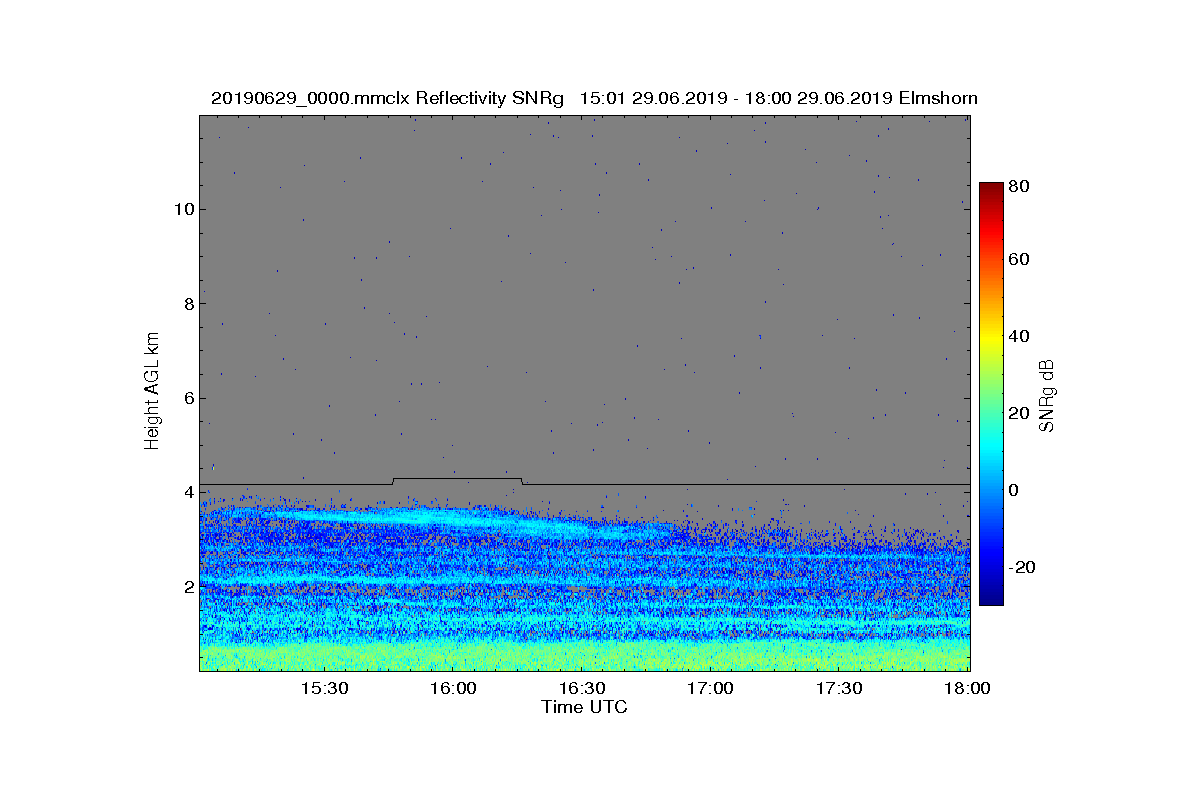Click the height tick label 4
This screenshot has height=800, width=1200.
(x=187, y=492)
